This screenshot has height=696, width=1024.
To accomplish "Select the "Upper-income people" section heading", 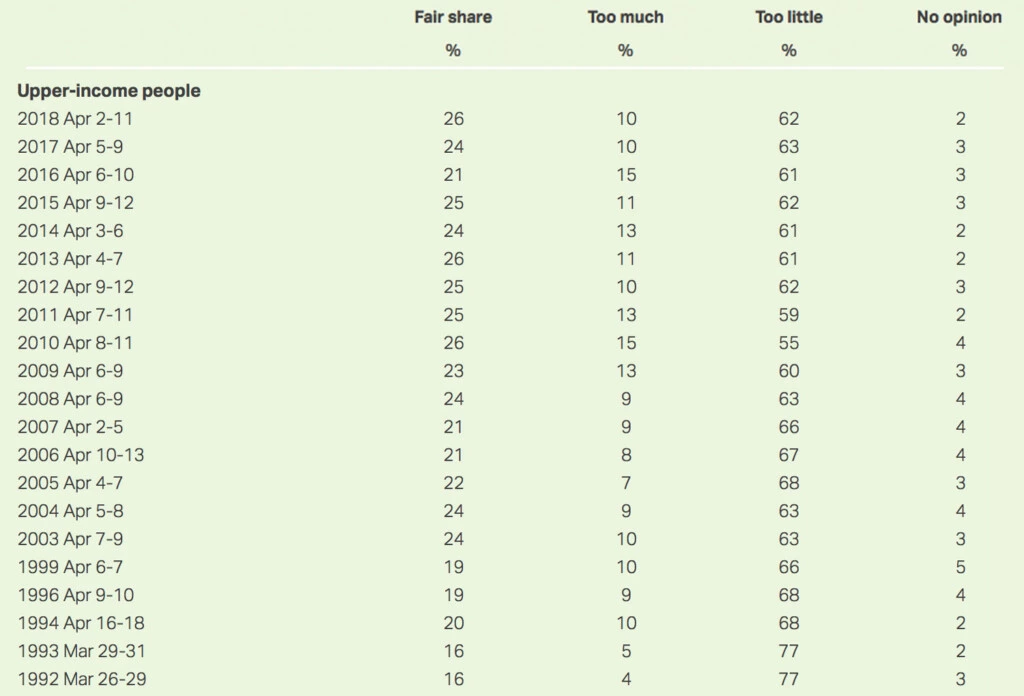I will (109, 91).
